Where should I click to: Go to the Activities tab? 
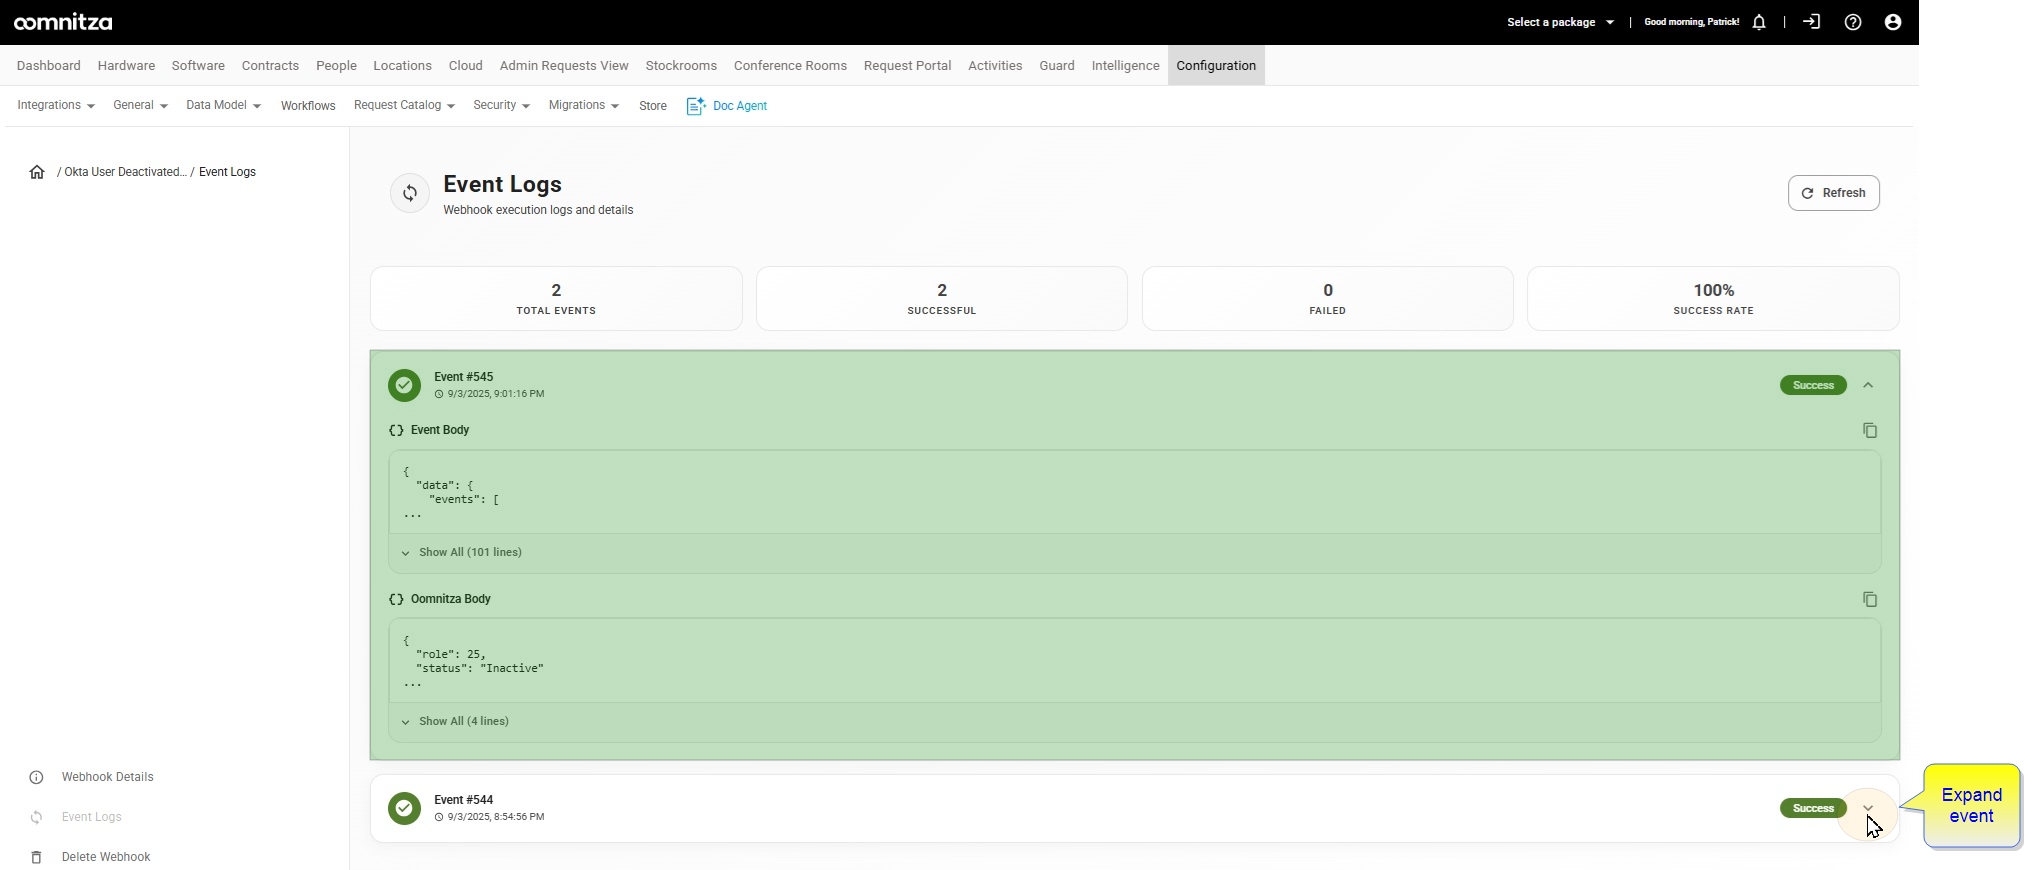coord(995,65)
